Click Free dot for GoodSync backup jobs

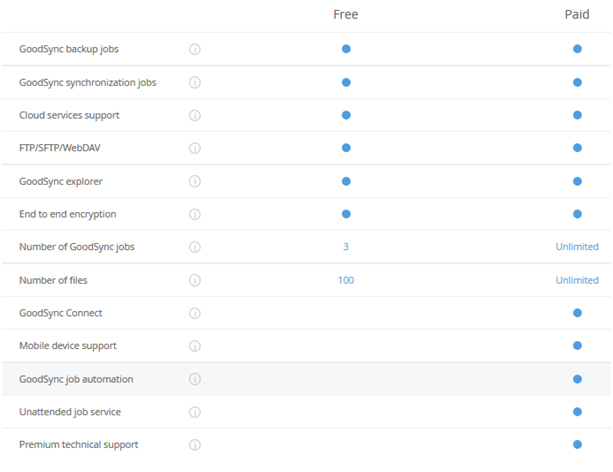[x=346, y=49]
